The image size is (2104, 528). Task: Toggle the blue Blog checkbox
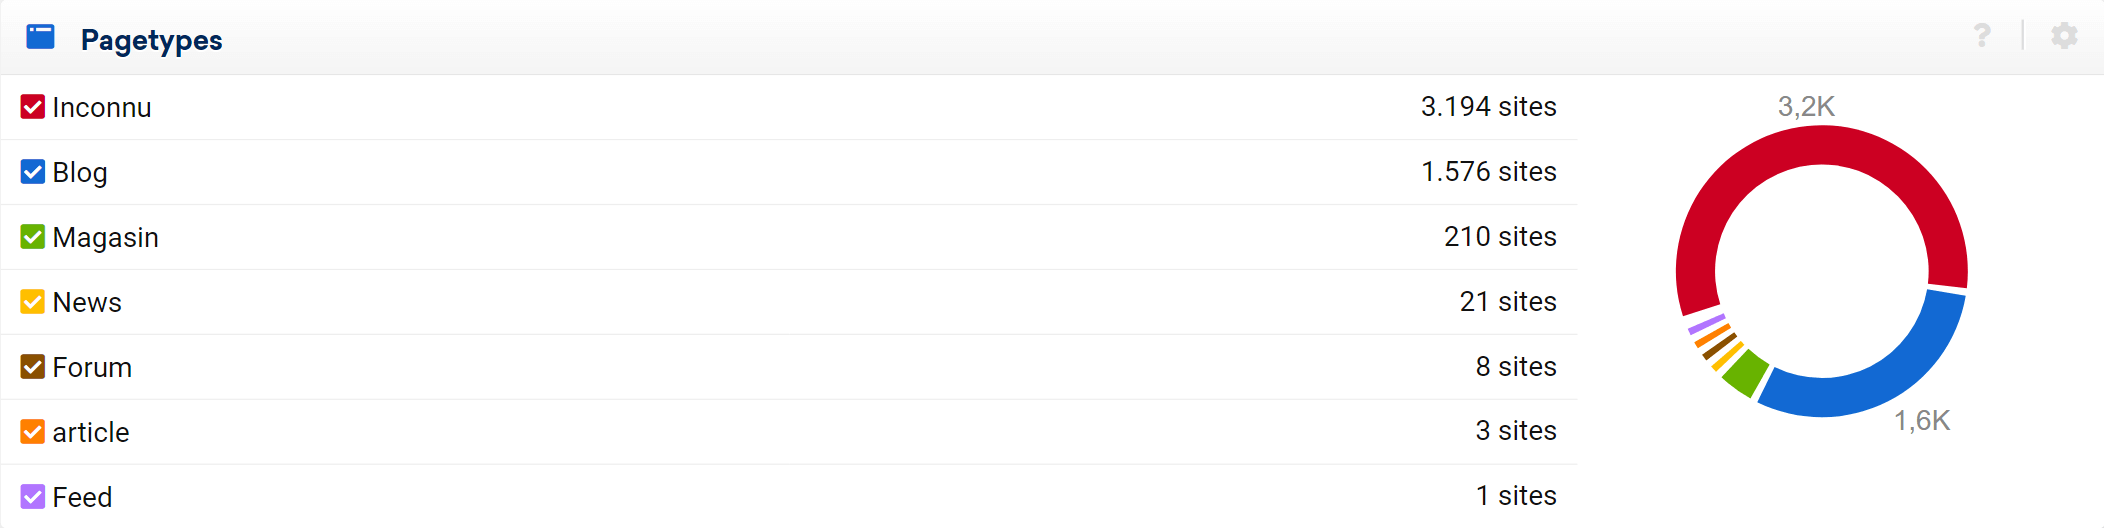(33, 172)
